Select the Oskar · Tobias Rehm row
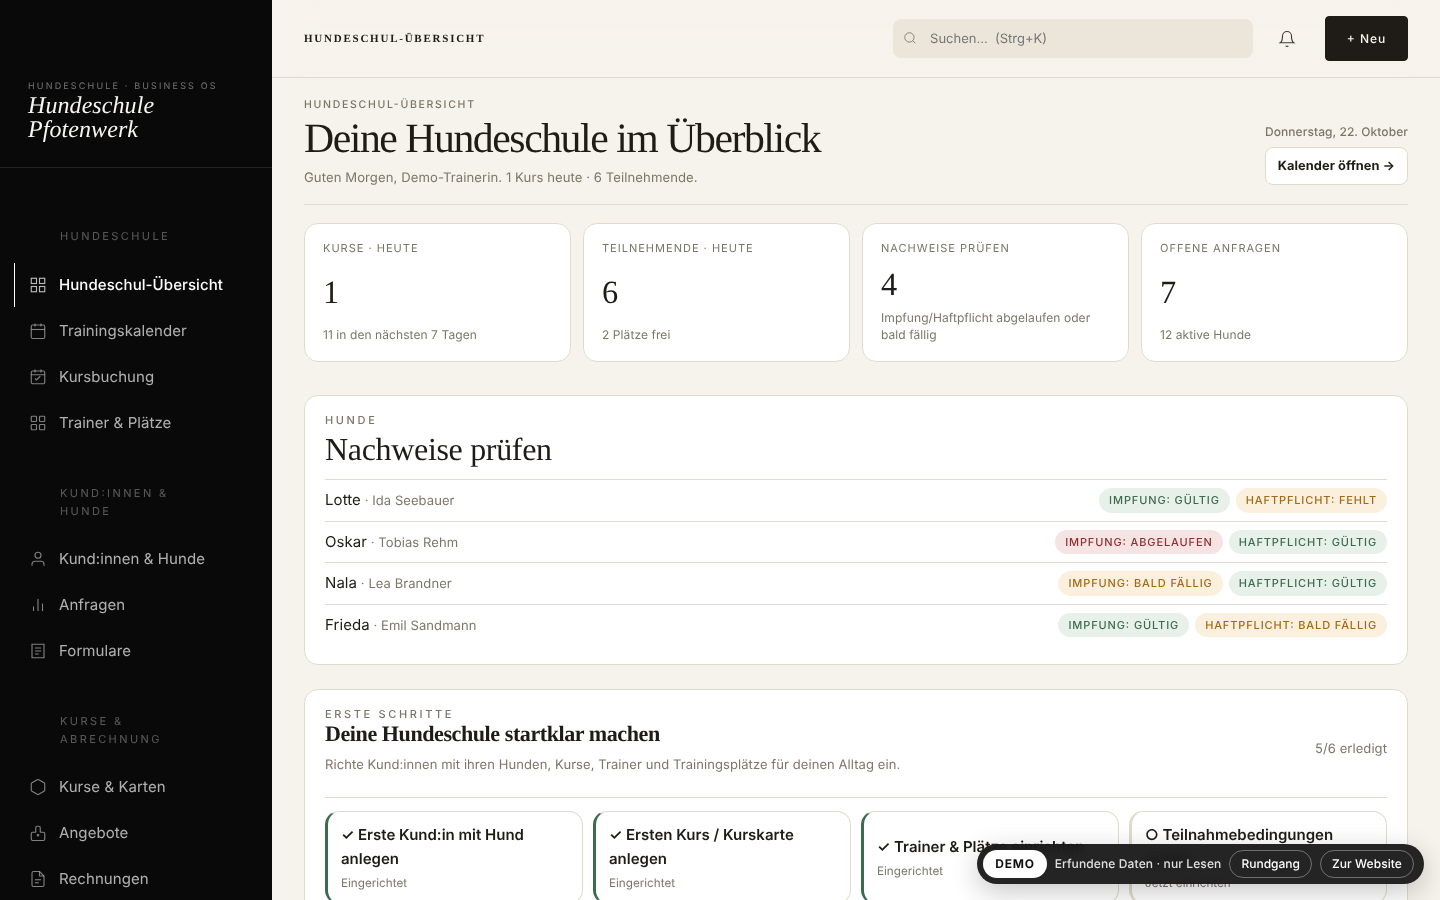This screenshot has width=1440, height=900. click(856, 542)
